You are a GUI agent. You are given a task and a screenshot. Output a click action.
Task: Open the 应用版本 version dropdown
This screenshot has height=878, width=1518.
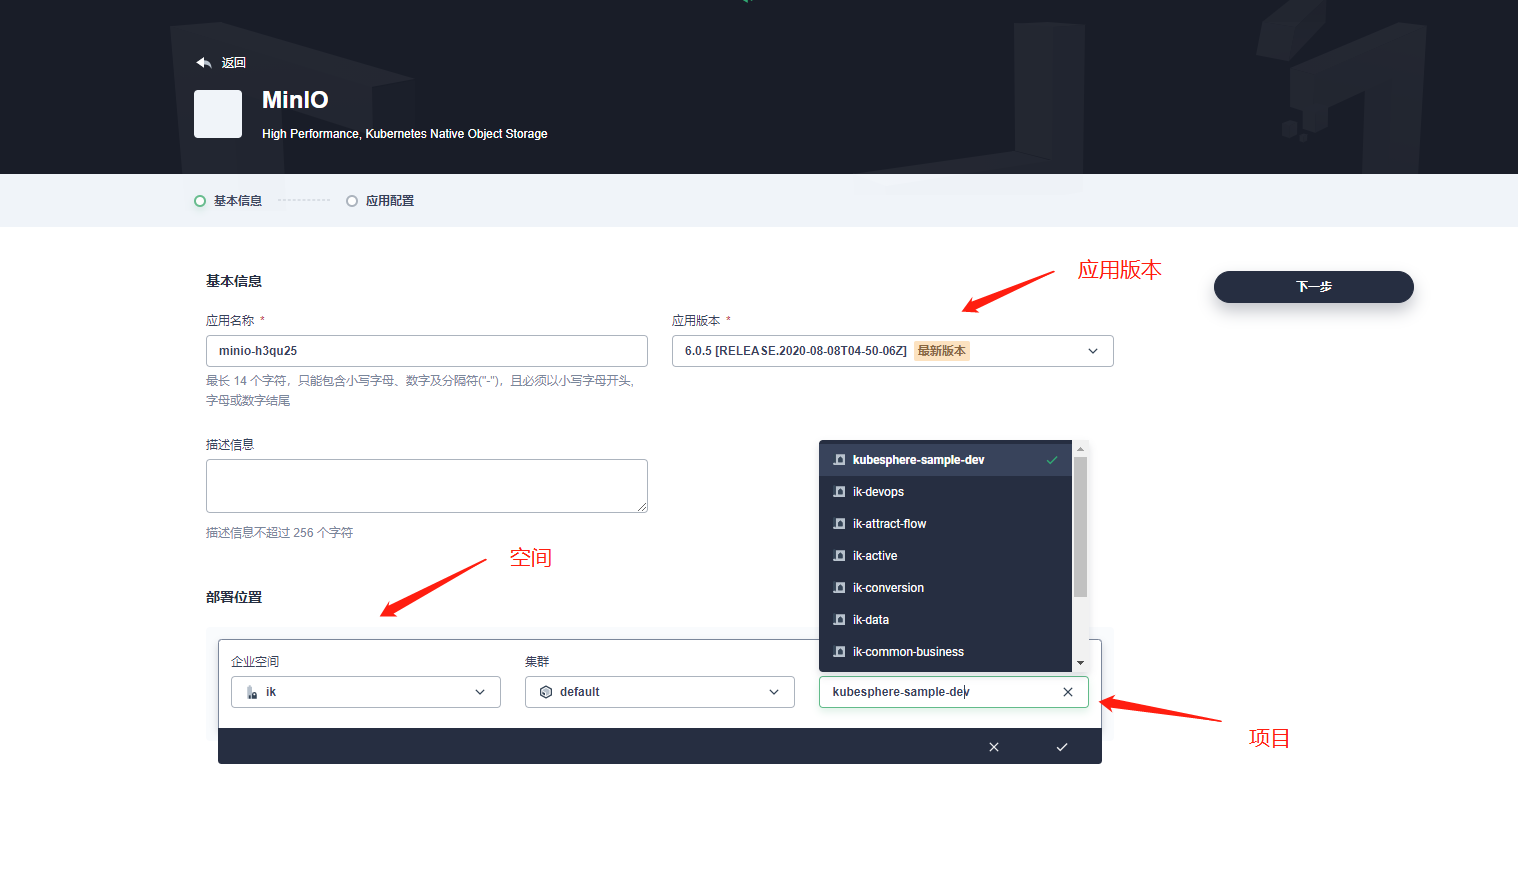pos(1093,350)
